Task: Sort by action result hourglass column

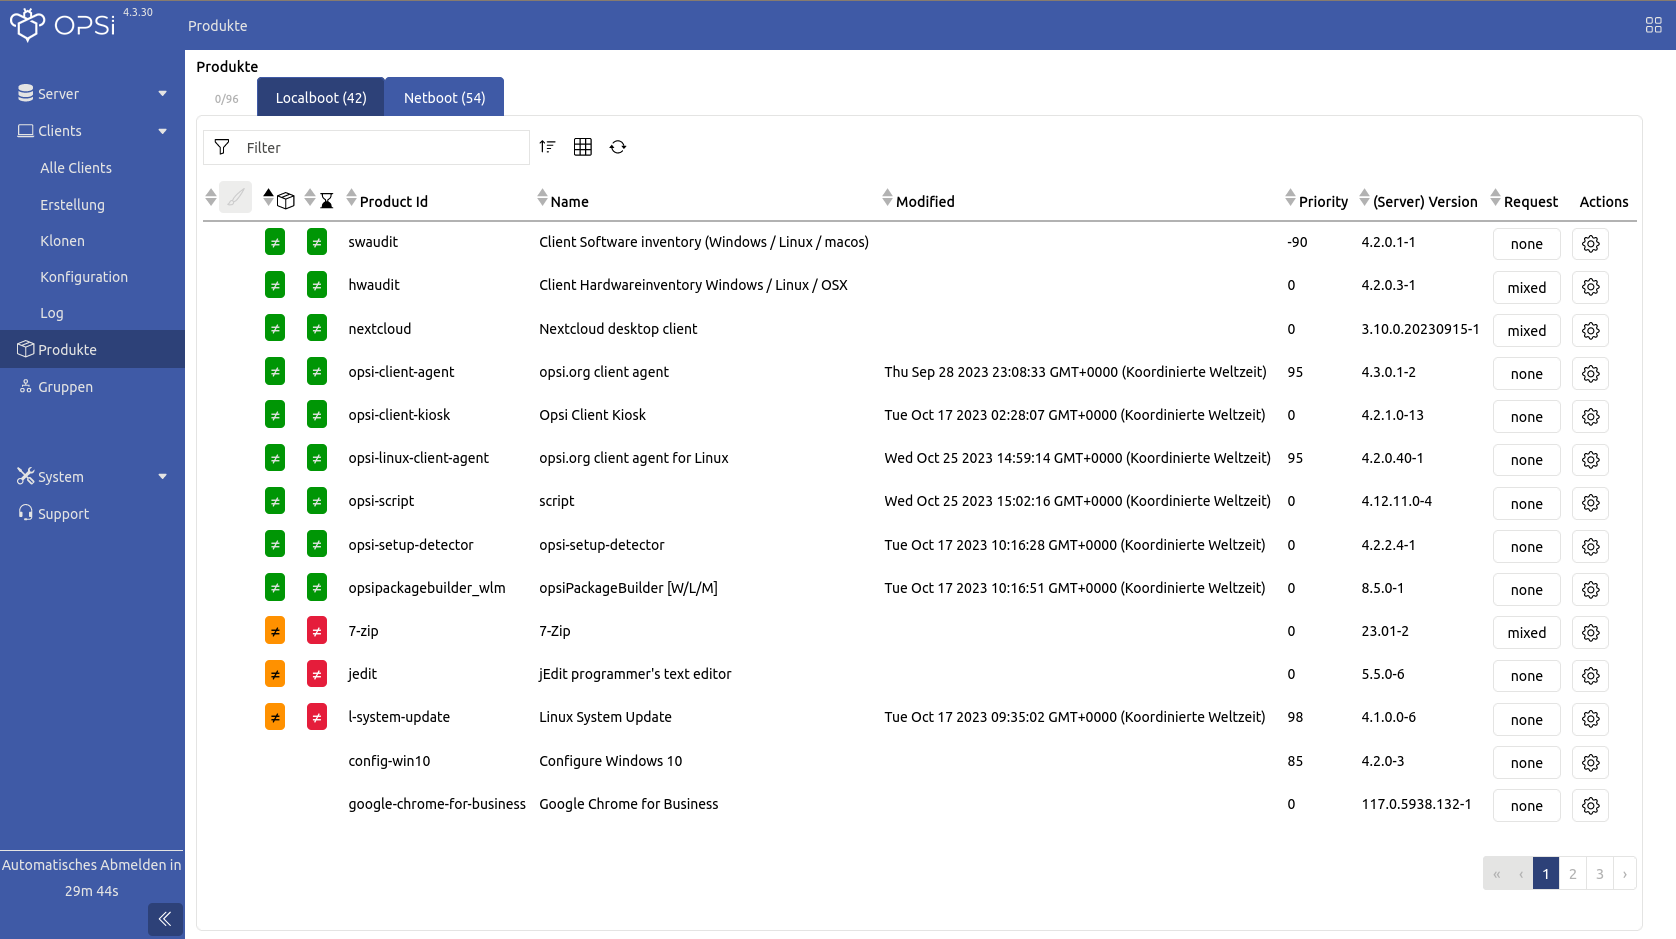Action: 319,199
